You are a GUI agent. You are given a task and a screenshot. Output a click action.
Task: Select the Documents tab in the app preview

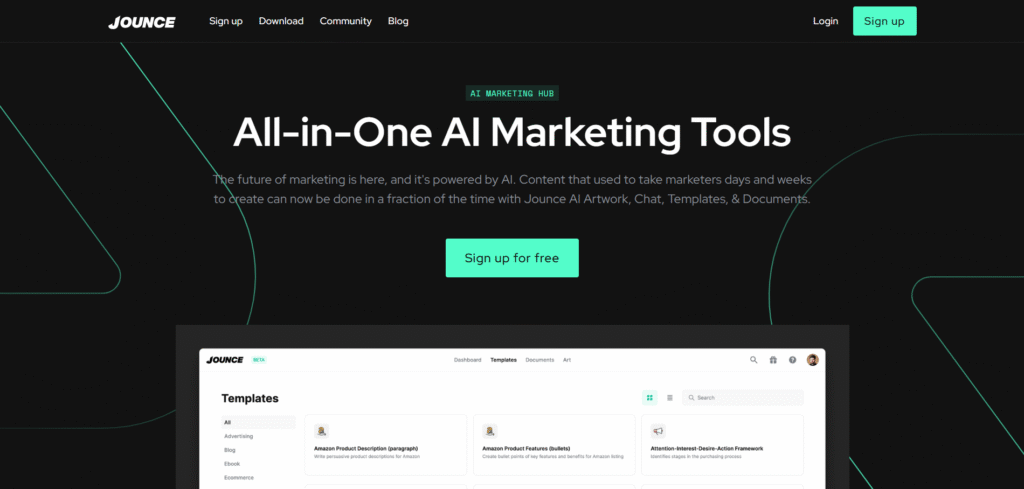(539, 360)
